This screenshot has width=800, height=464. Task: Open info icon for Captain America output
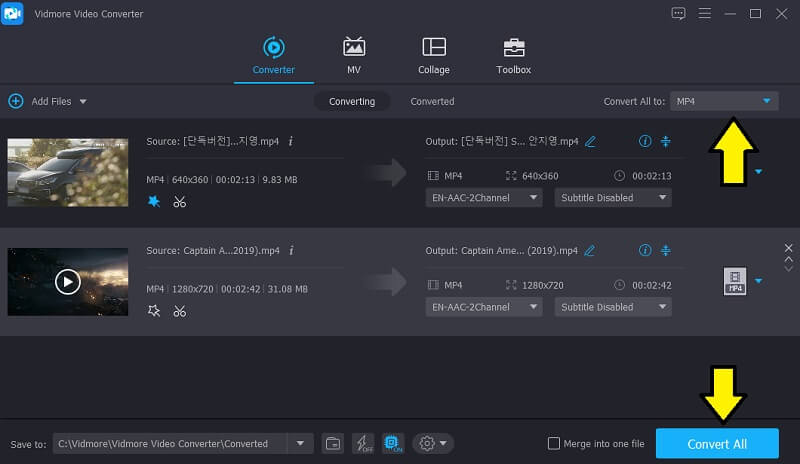(x=645, y=250)
